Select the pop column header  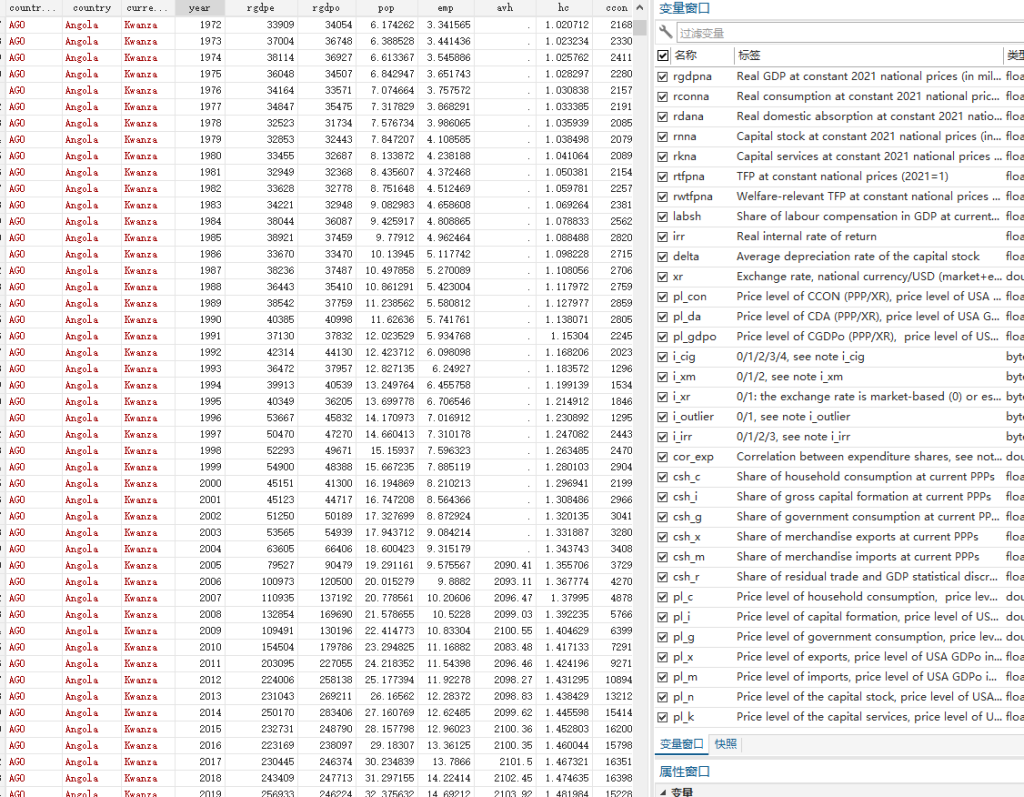pyautogui.click(x=386, y=8)
